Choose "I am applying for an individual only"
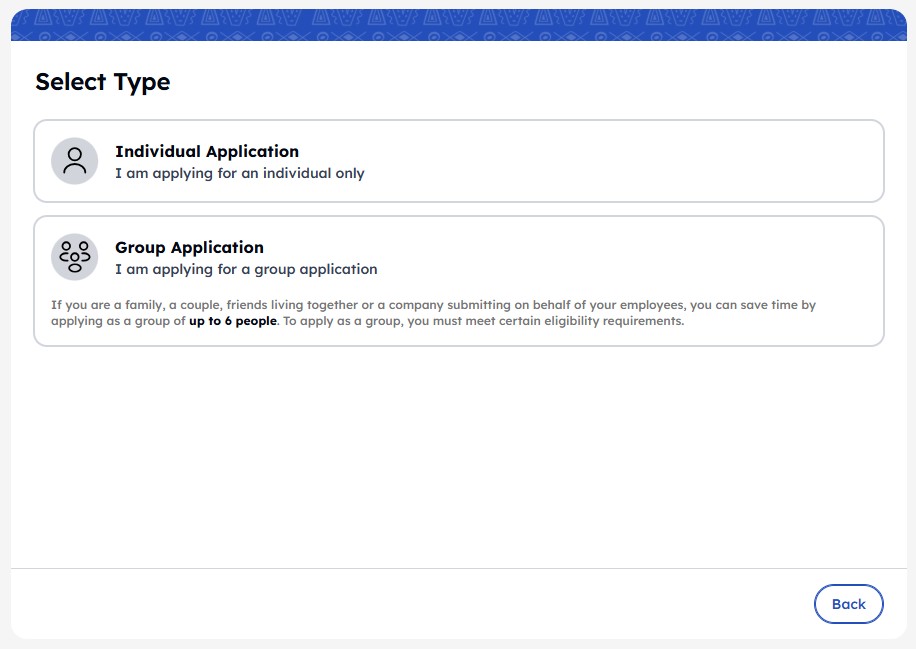 point(240,173)
